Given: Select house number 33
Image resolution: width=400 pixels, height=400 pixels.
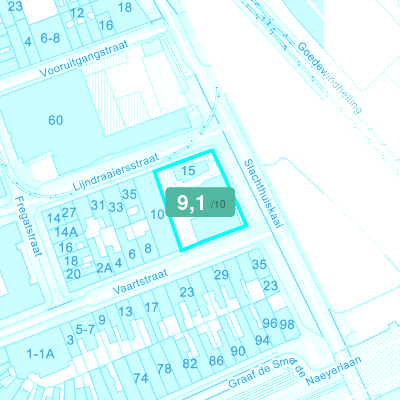Looking at the screenshot, I should 116,207.
